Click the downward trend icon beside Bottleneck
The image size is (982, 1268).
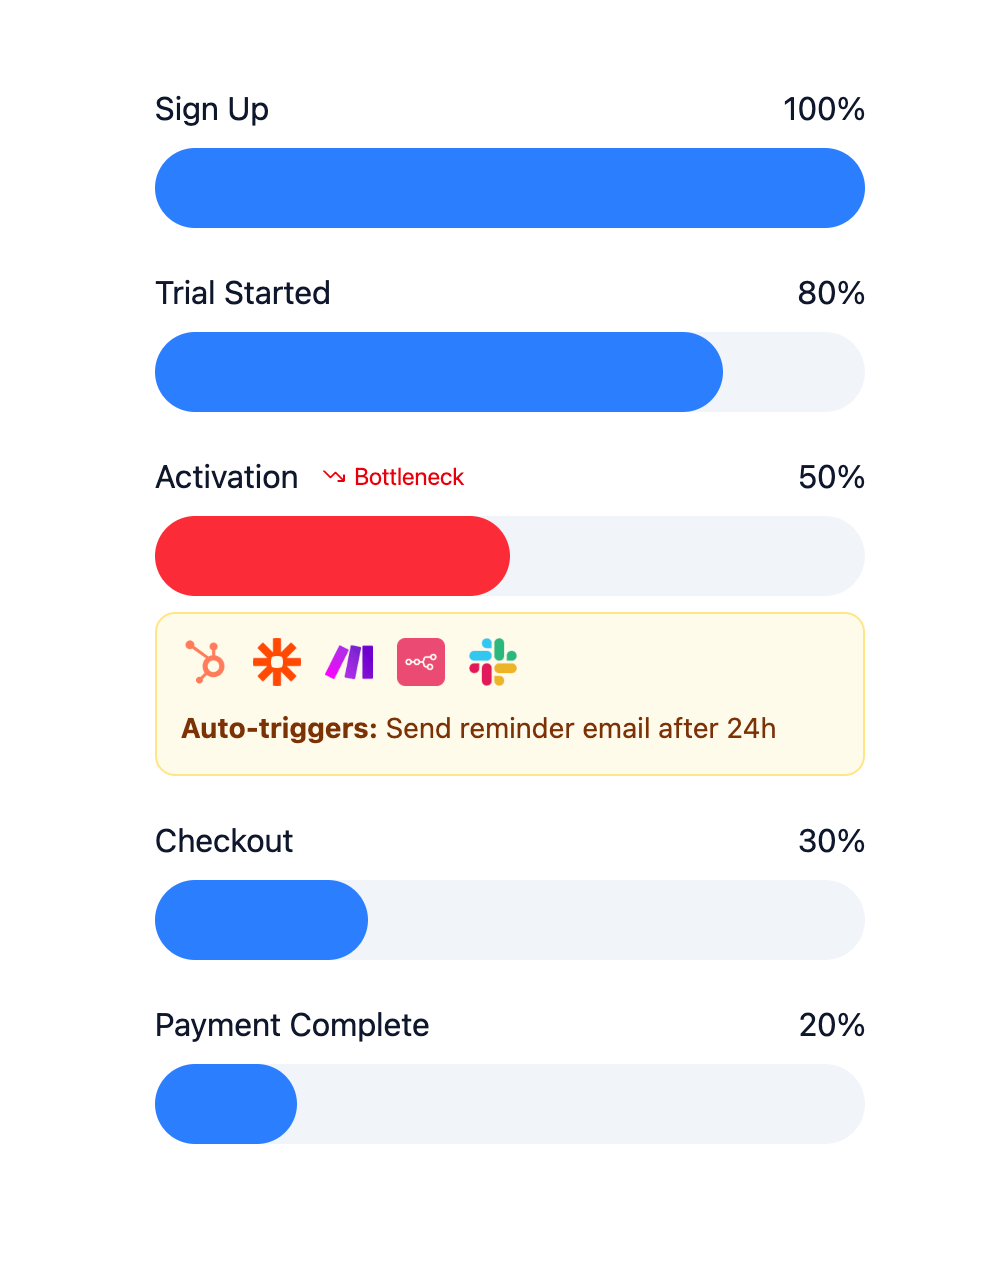click(334, 477)
